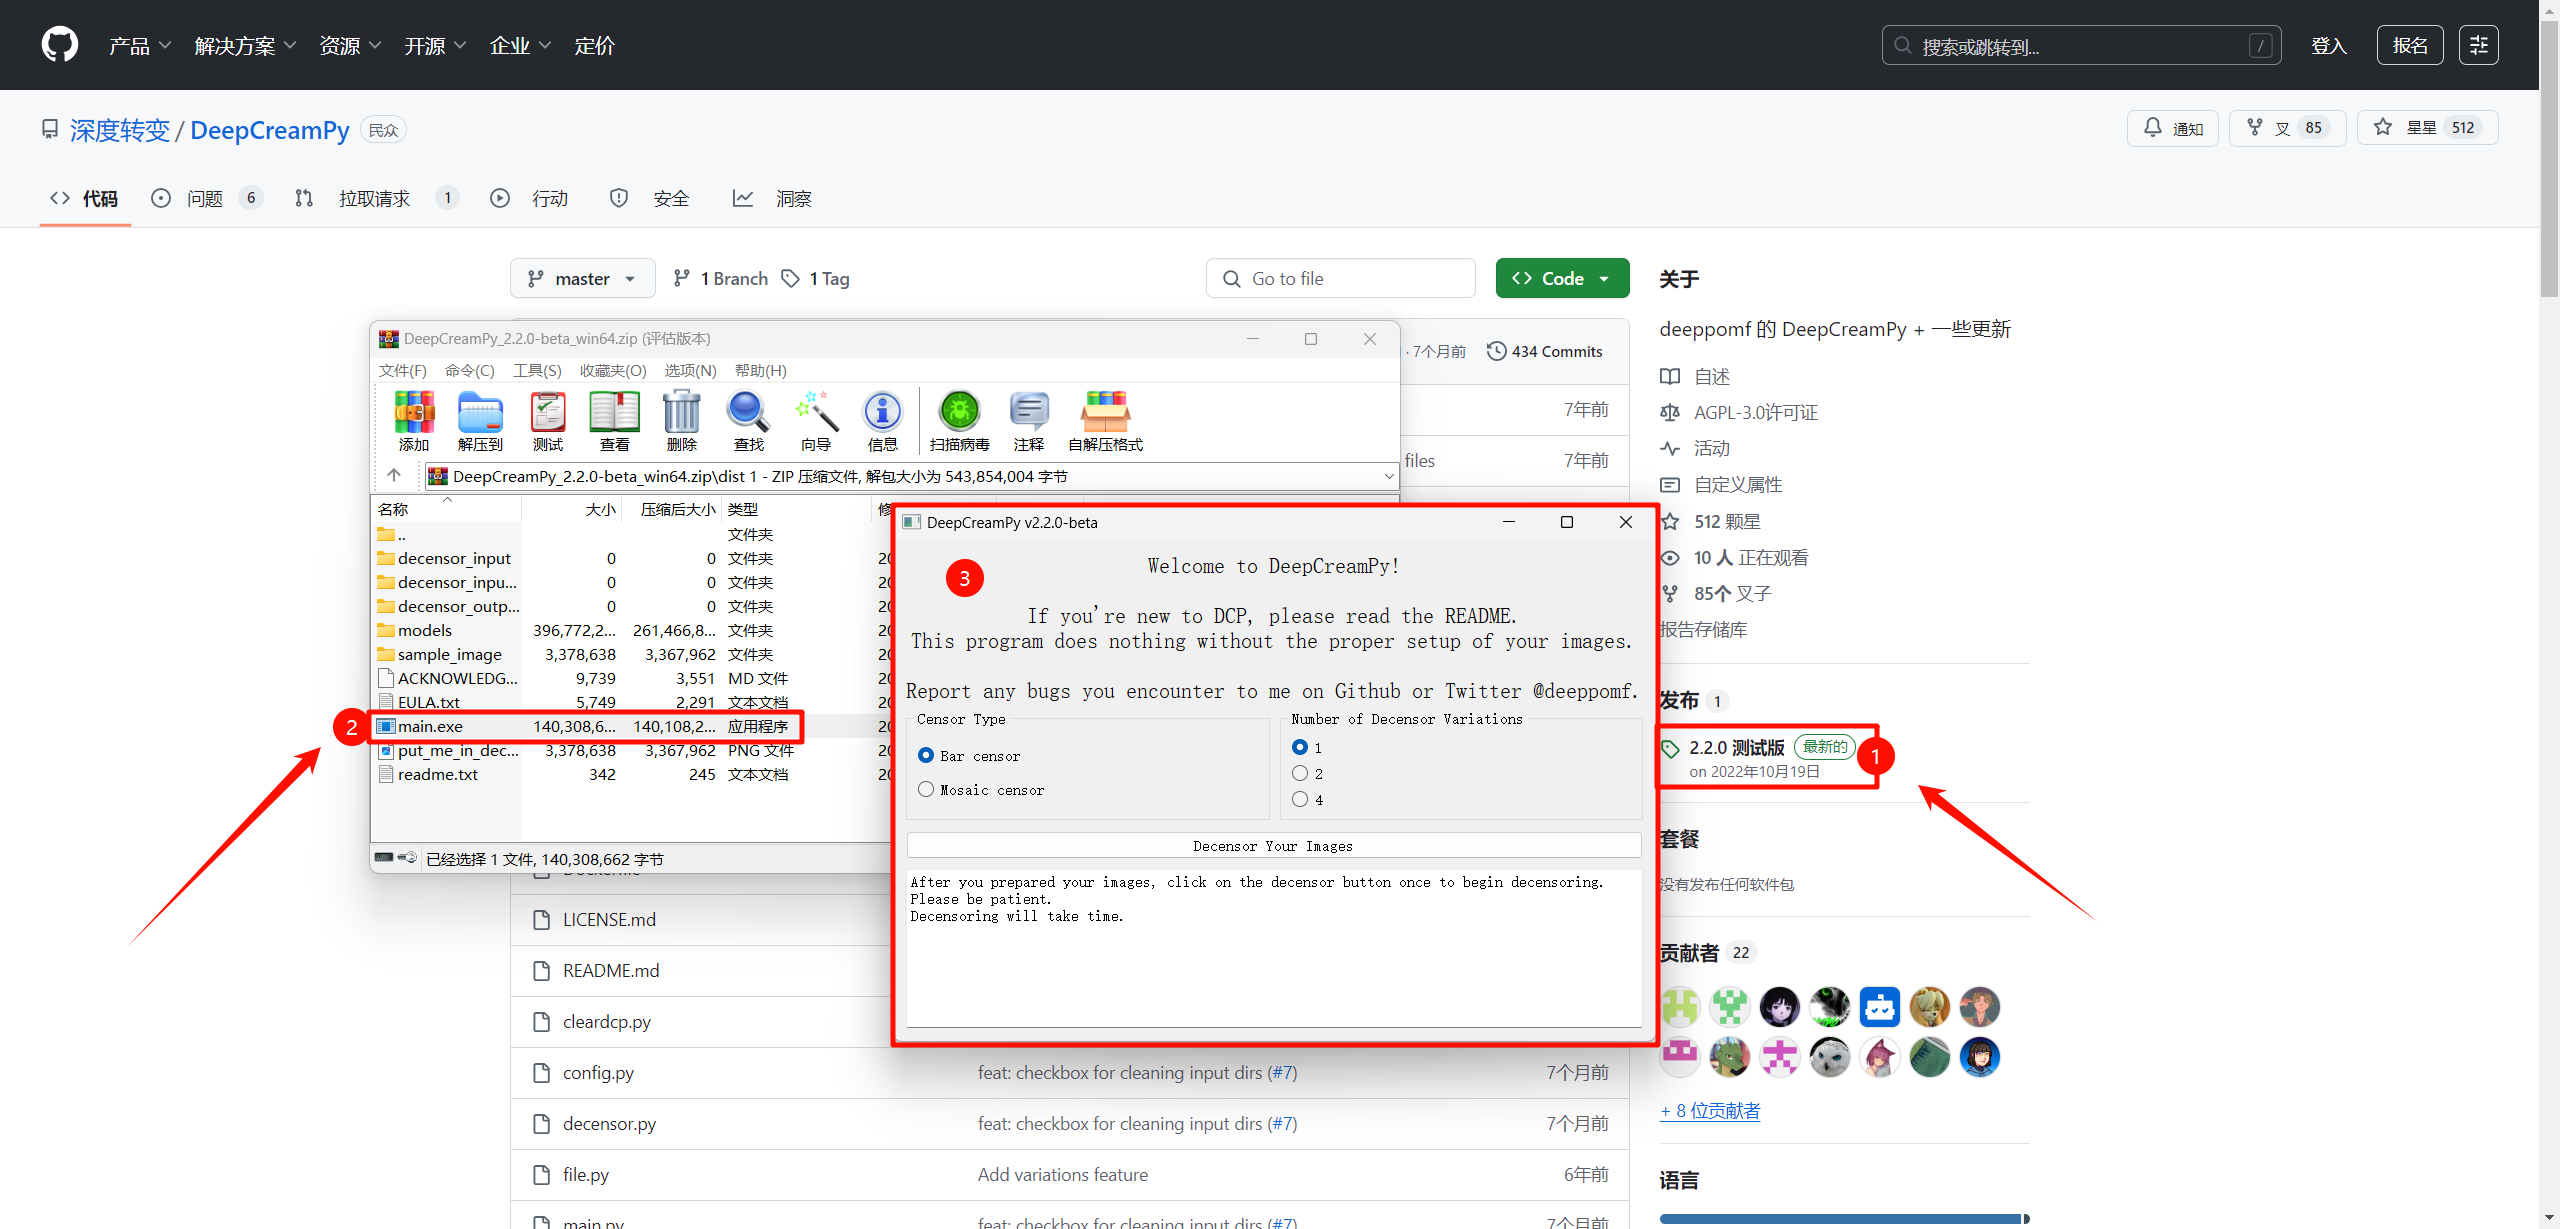Viewport: 2560px width, 1229px height.
Task: Click the up-one-level arrow in WinRAR
Action: click(x=394, y=476)
